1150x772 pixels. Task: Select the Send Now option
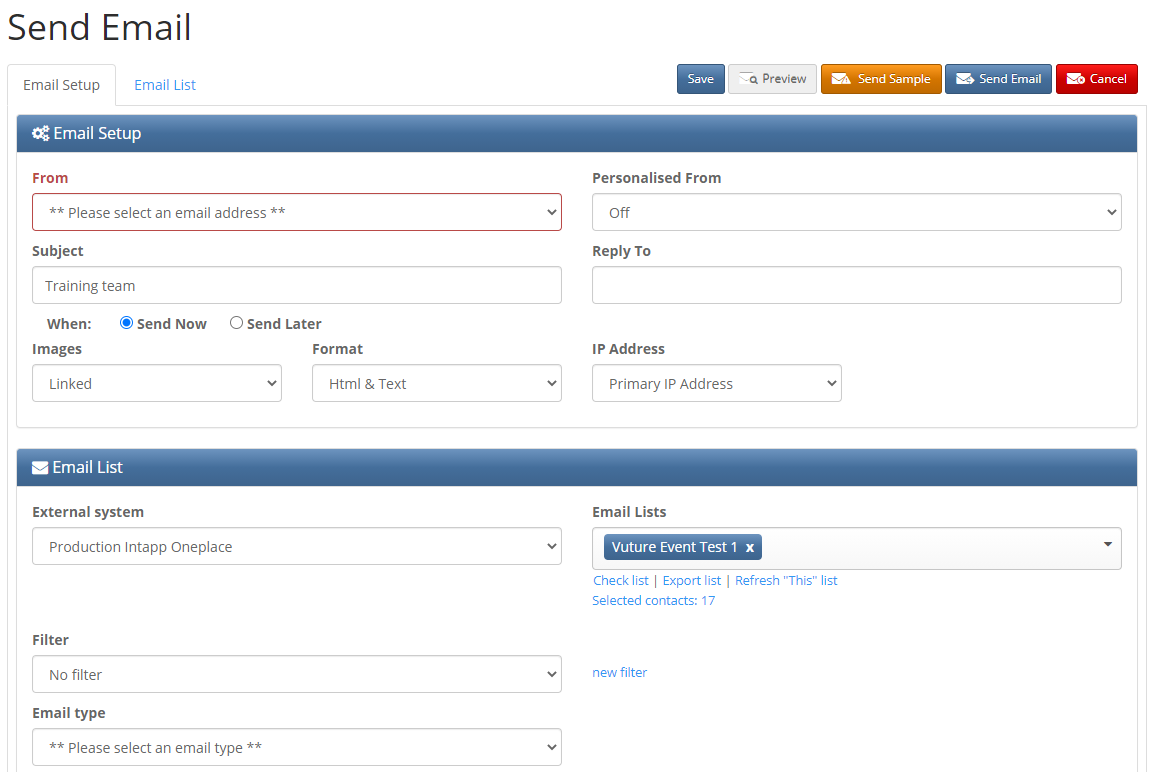[x=126, y=322]
